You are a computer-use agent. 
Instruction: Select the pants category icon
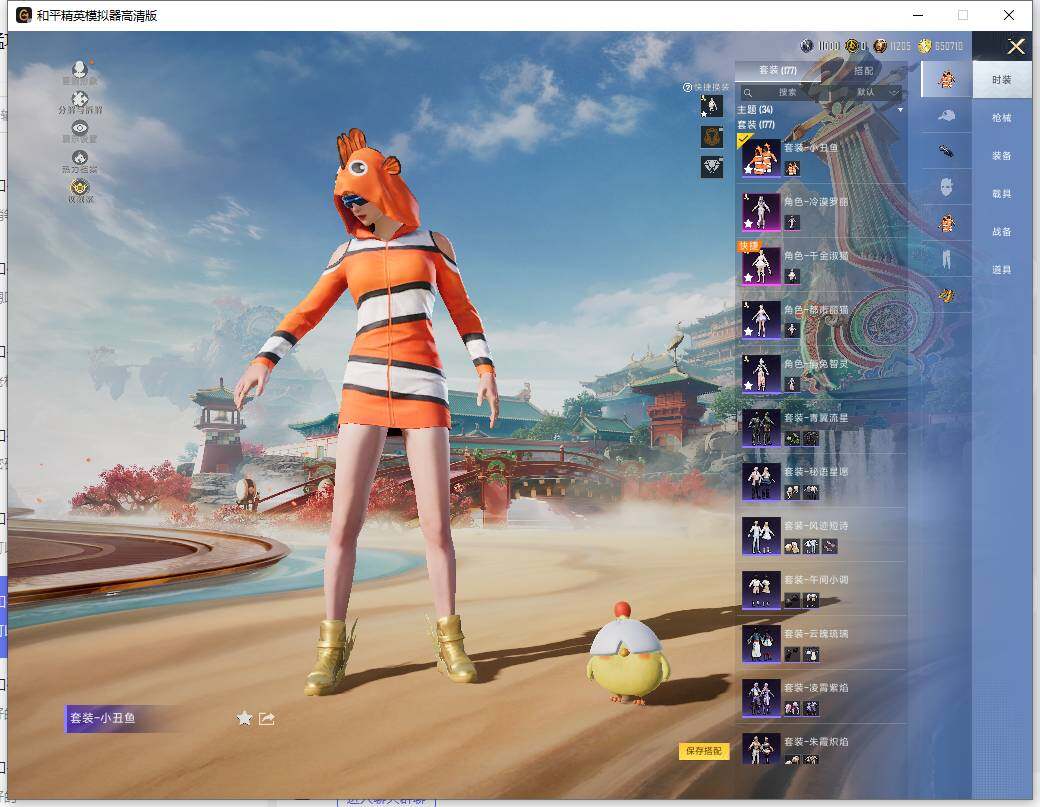[946, 259]
